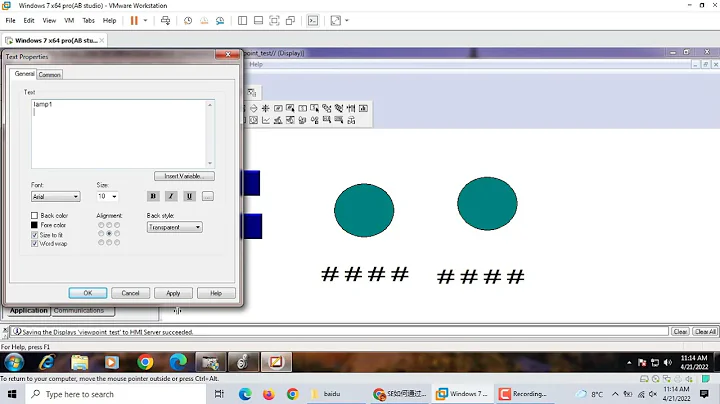720x404 pixels.
Task: Click the text box down scroll arrow
Action: click(210, 163)
